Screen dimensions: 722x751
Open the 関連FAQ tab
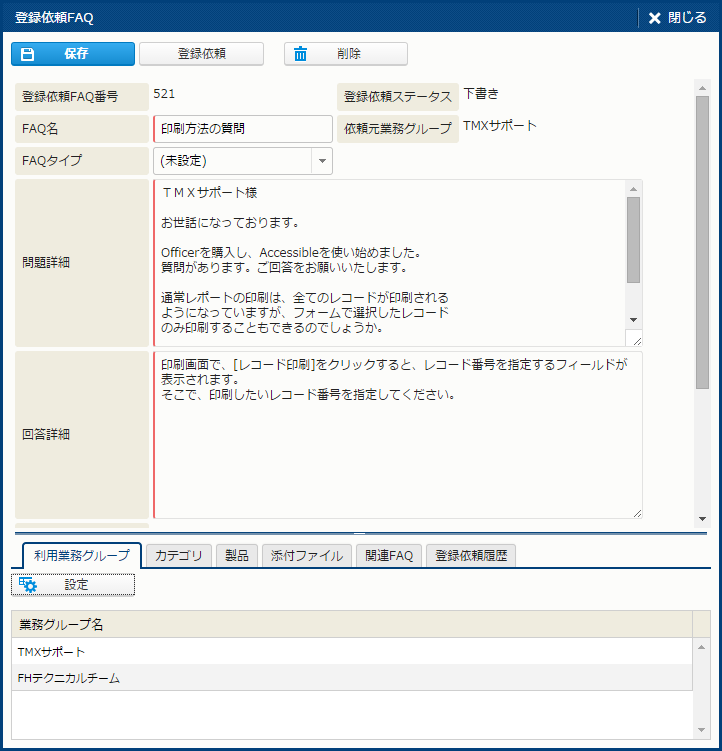388,556
